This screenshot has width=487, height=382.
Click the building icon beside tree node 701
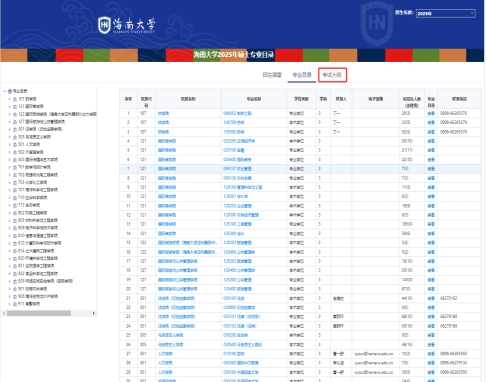(x=15, y=167)
